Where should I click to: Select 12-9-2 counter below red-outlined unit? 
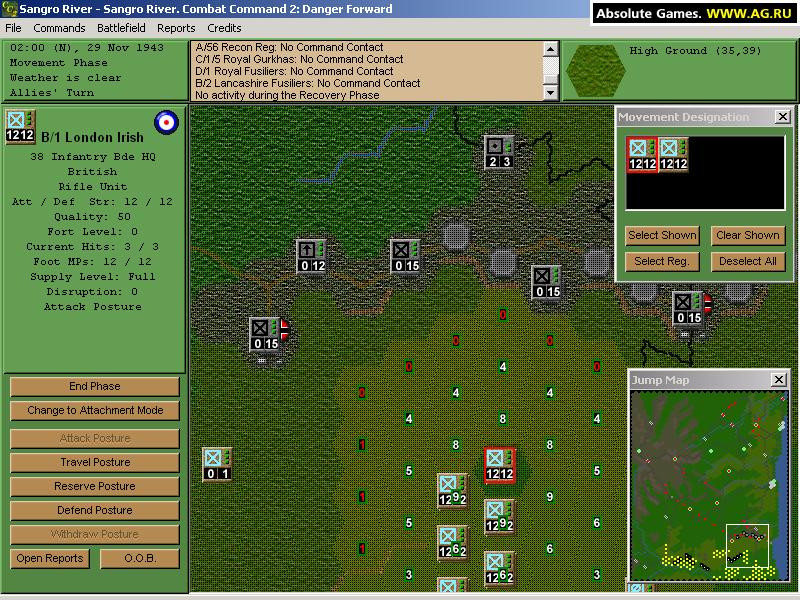click(x=499, y=517)
